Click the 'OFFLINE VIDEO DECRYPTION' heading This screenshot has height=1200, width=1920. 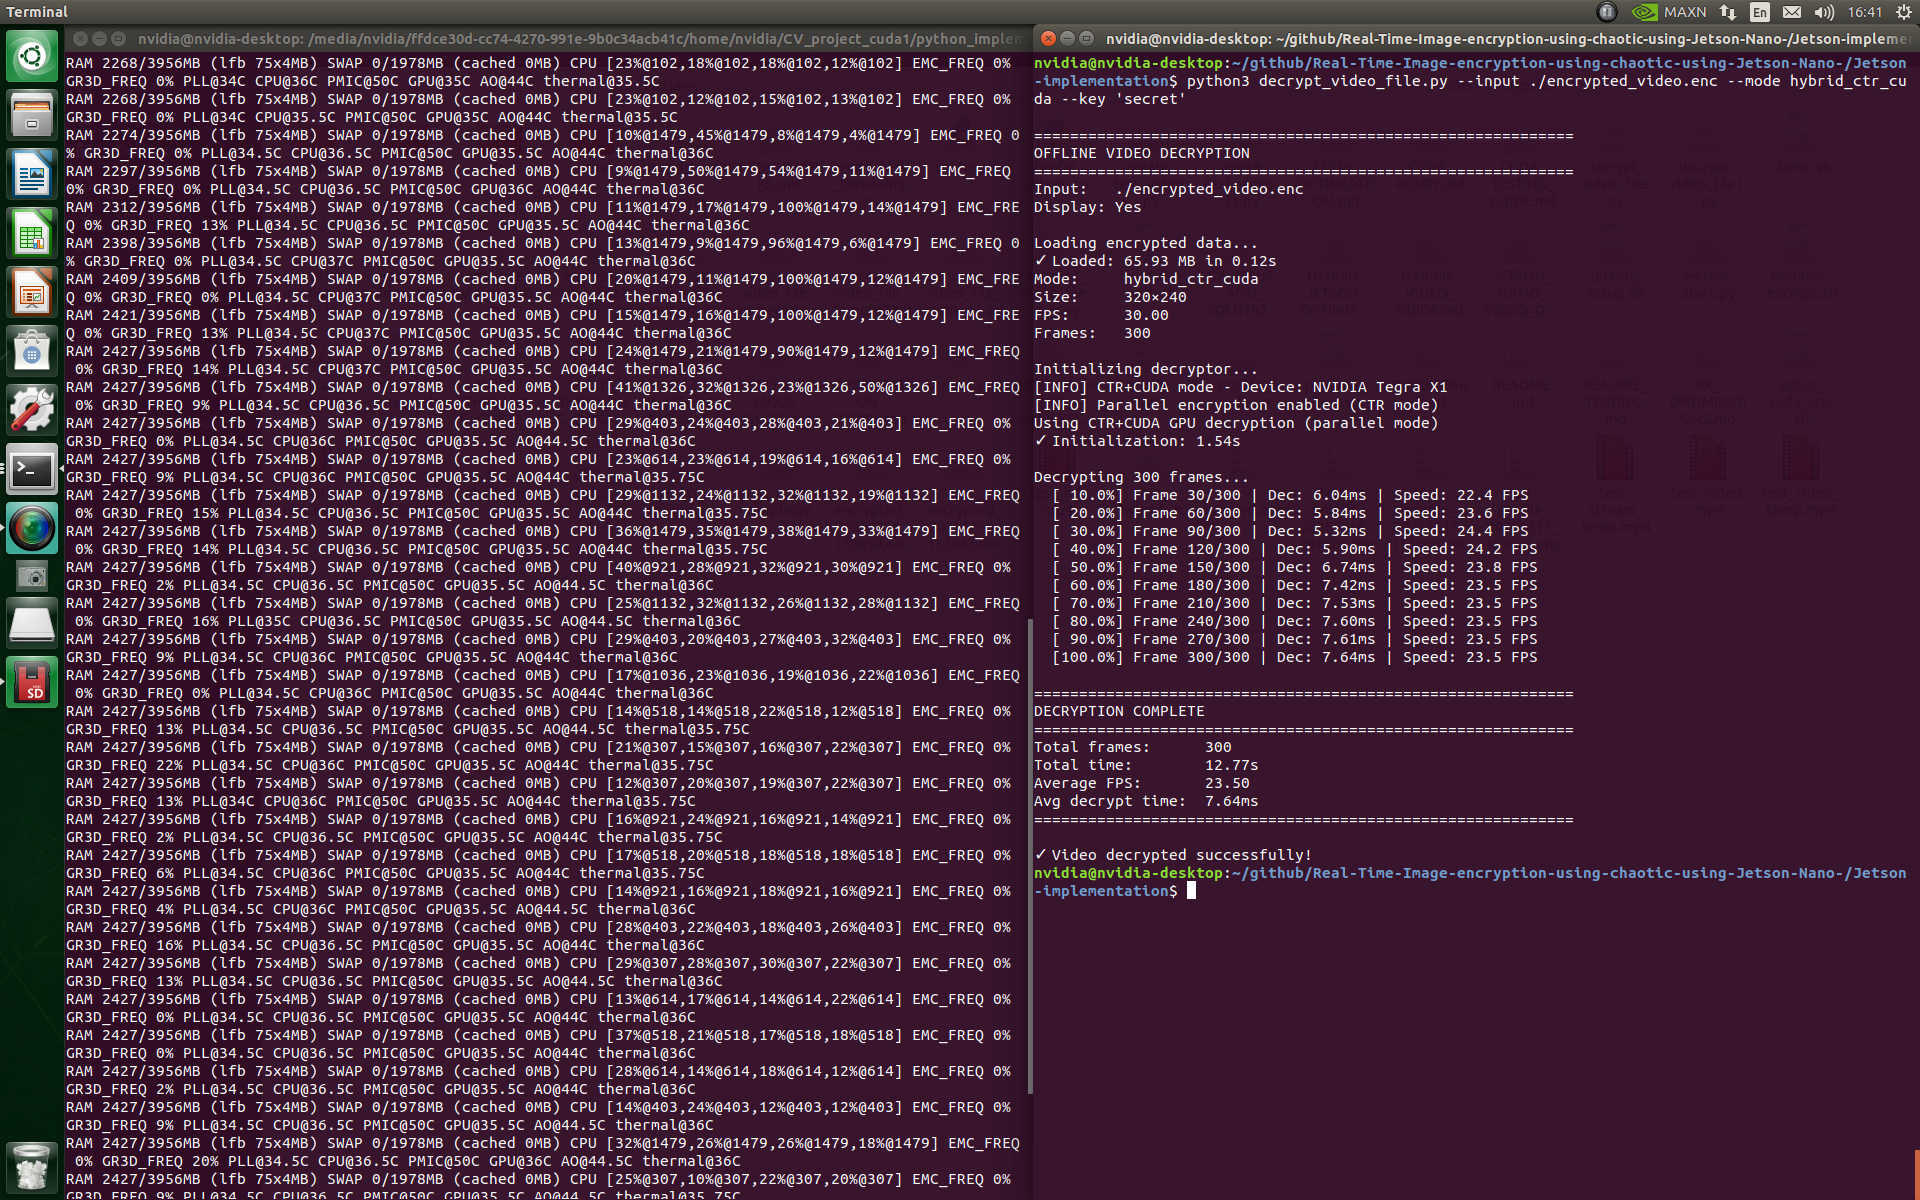1141,153
